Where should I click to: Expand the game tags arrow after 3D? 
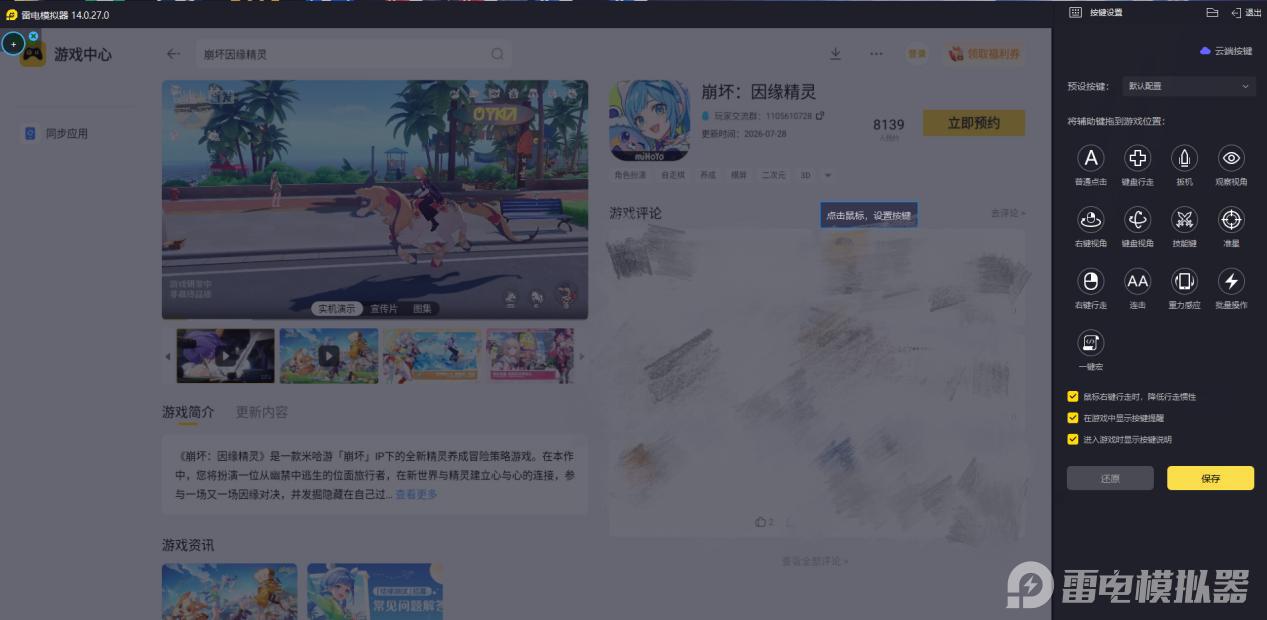pos(829,175)
